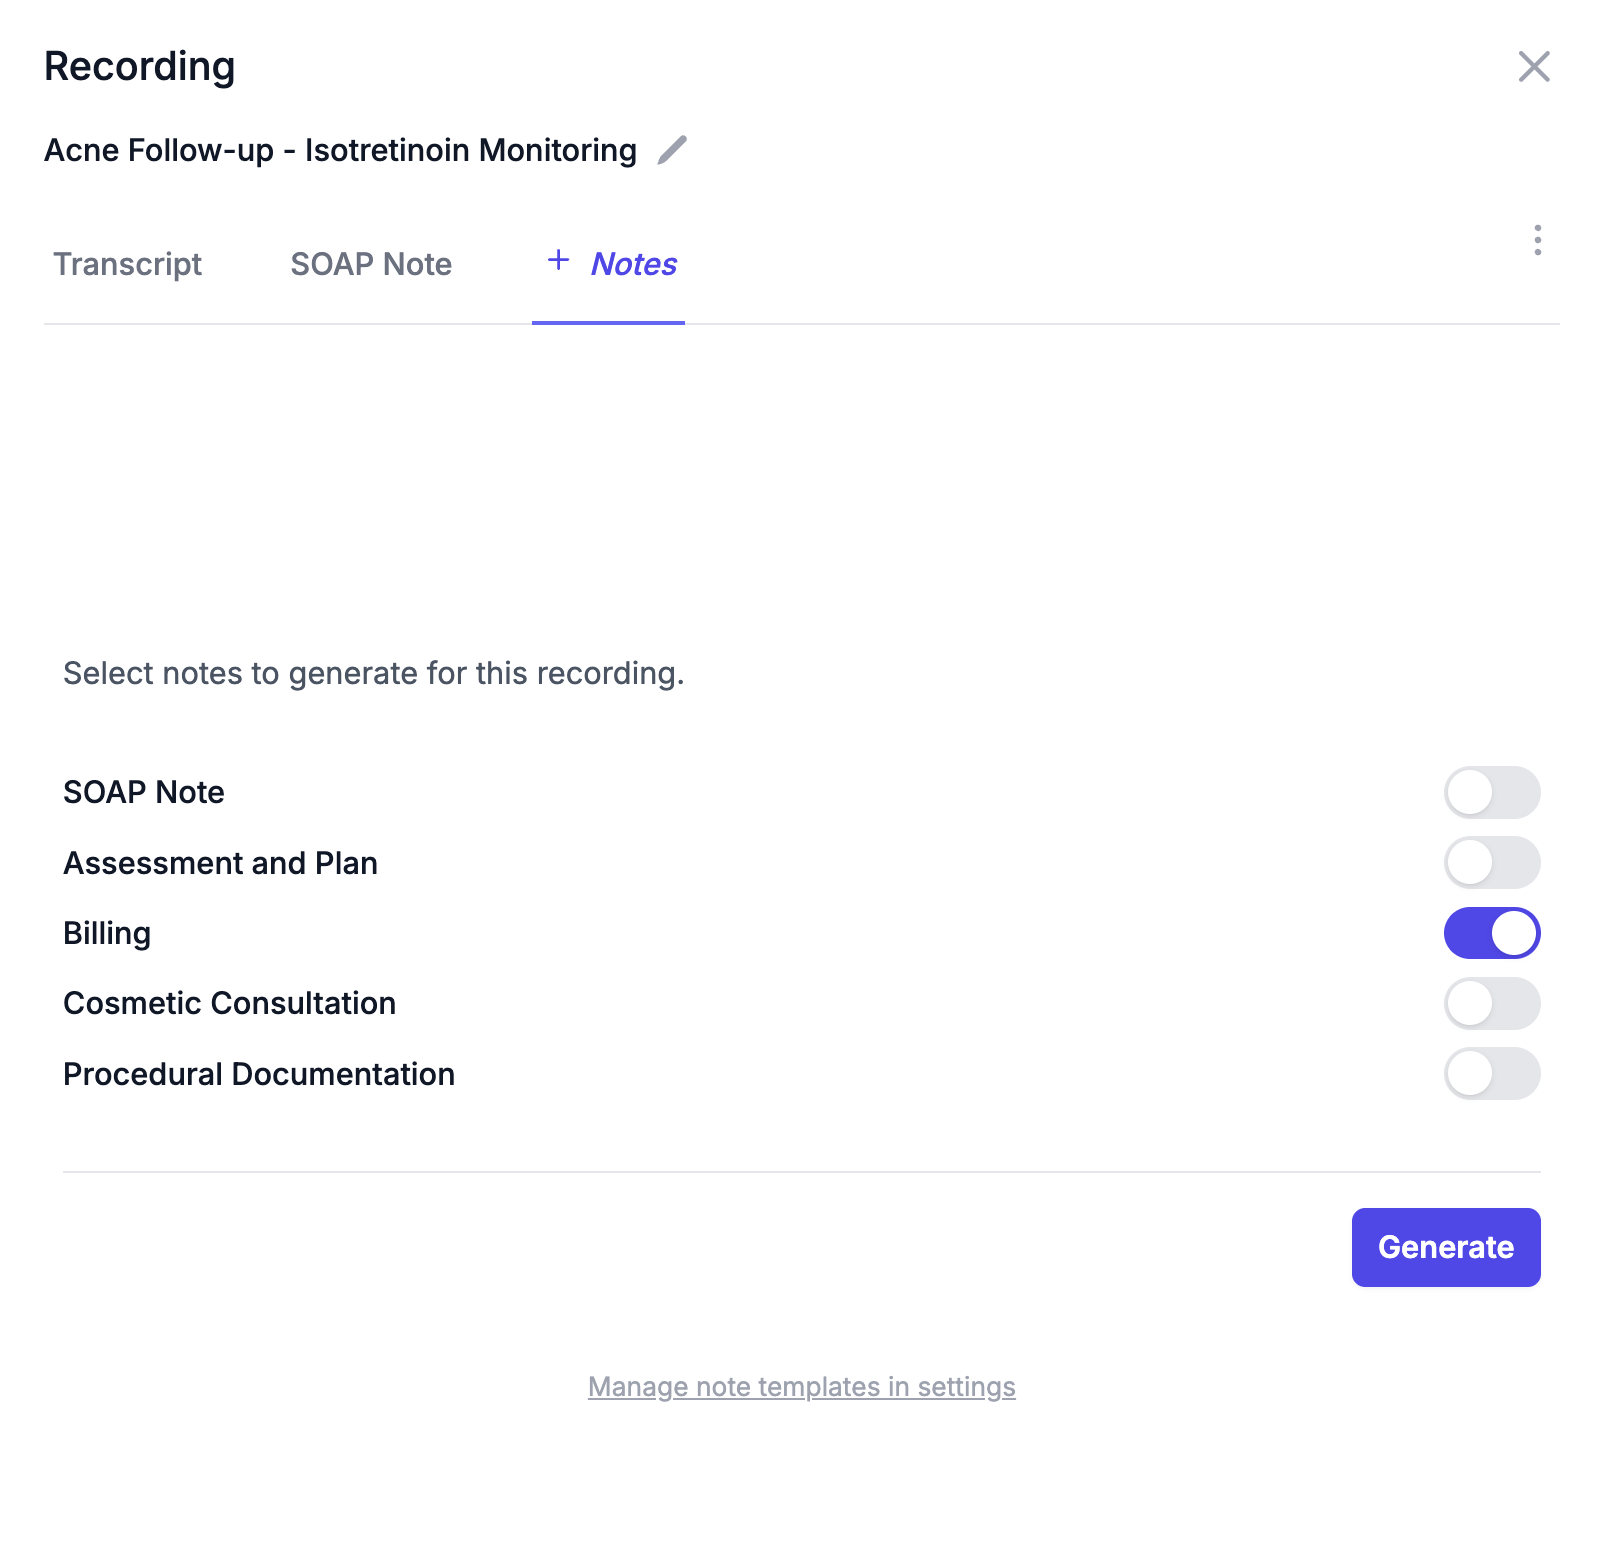Disable the Billing toggle
Image resolution: width=1606 pixels, height=1562 pixels.
pos(1491,933)
